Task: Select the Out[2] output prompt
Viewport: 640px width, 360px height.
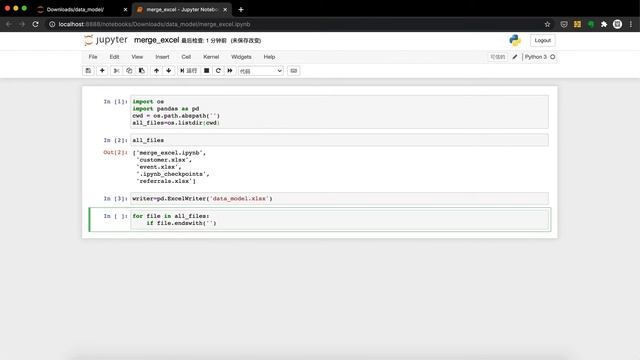Action: tap(115, 152)
